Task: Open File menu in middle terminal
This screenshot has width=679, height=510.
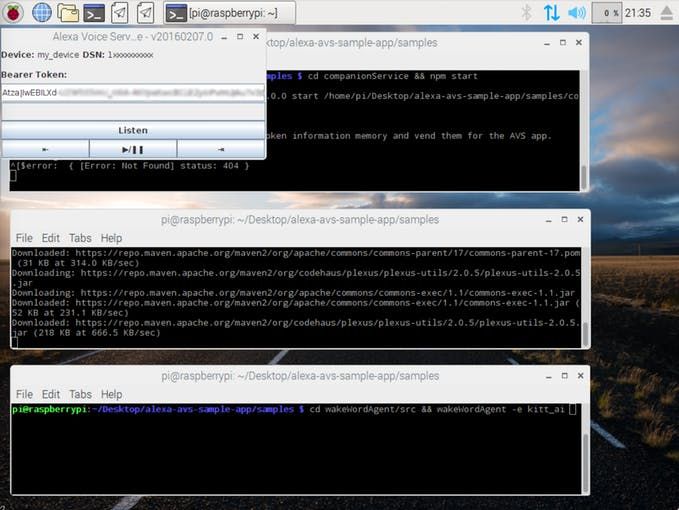Action: click(24, 238)
